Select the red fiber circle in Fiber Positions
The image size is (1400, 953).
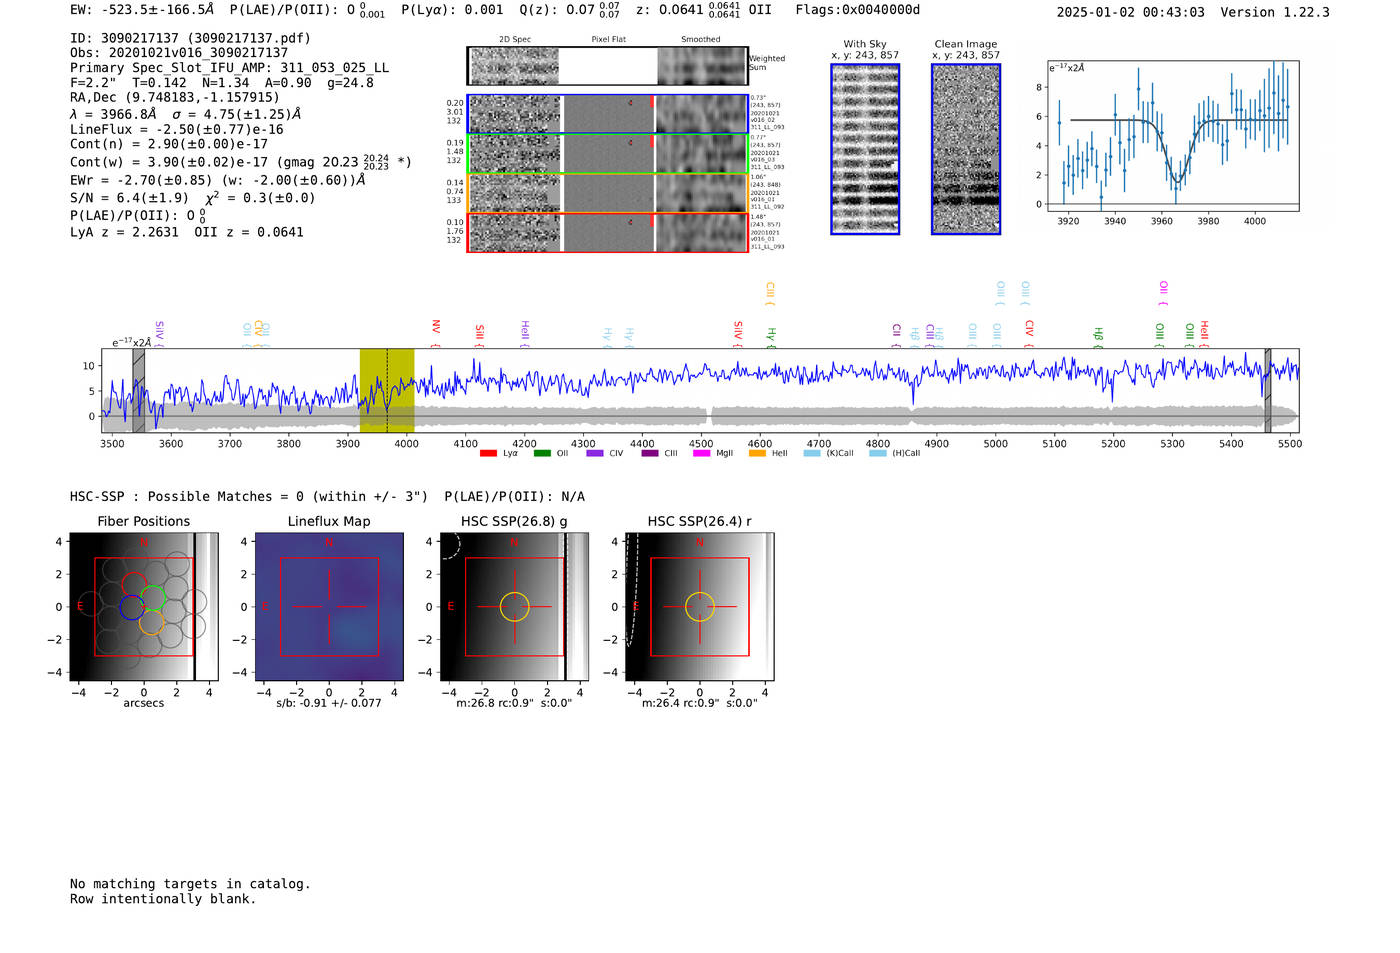(134, 584)
